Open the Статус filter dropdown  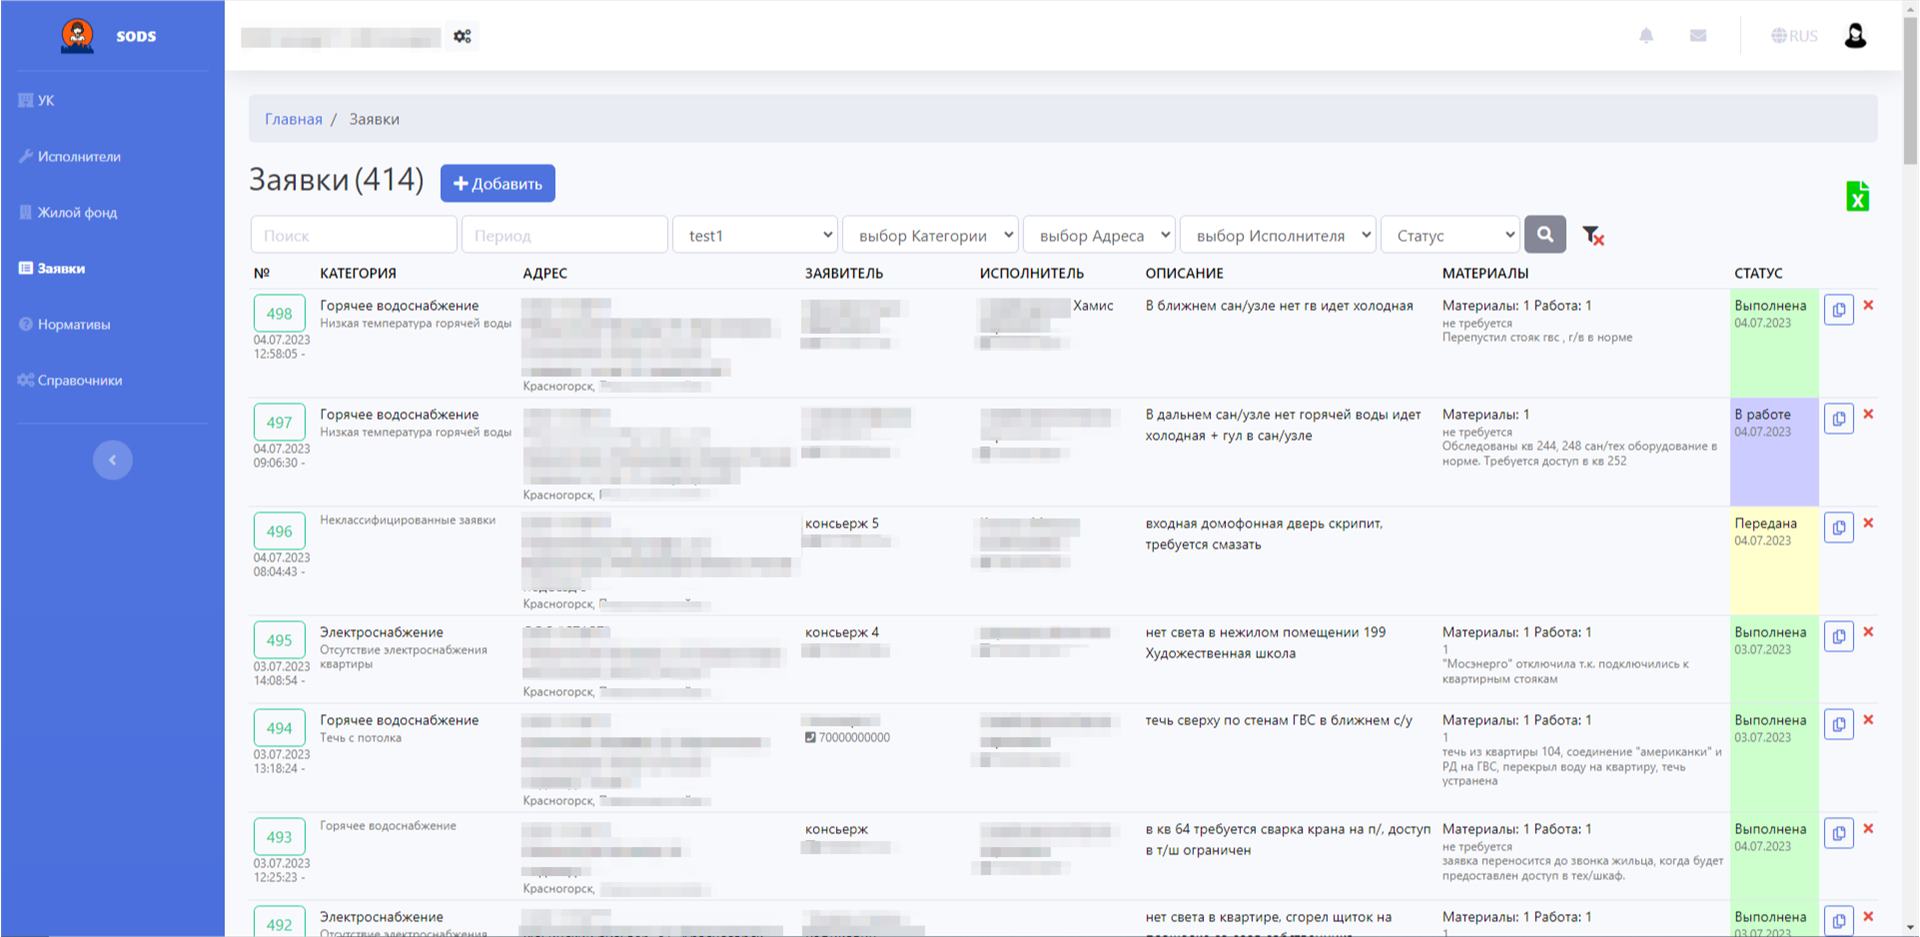point(1450,235)
